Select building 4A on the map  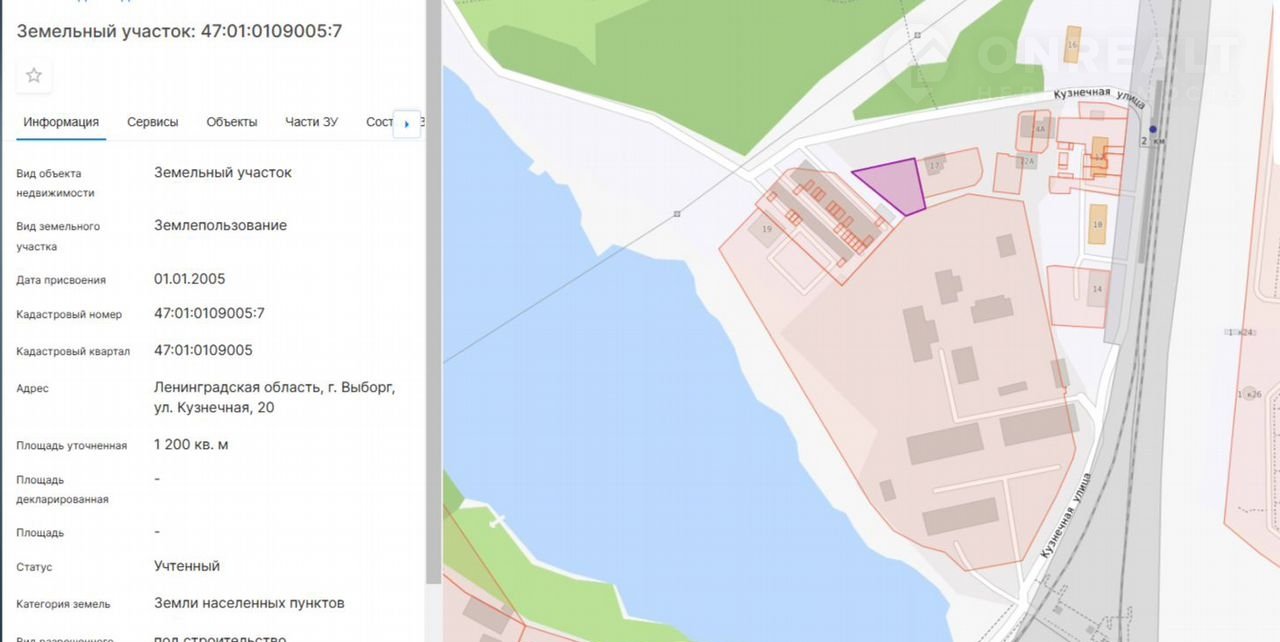pos(1039,129)
